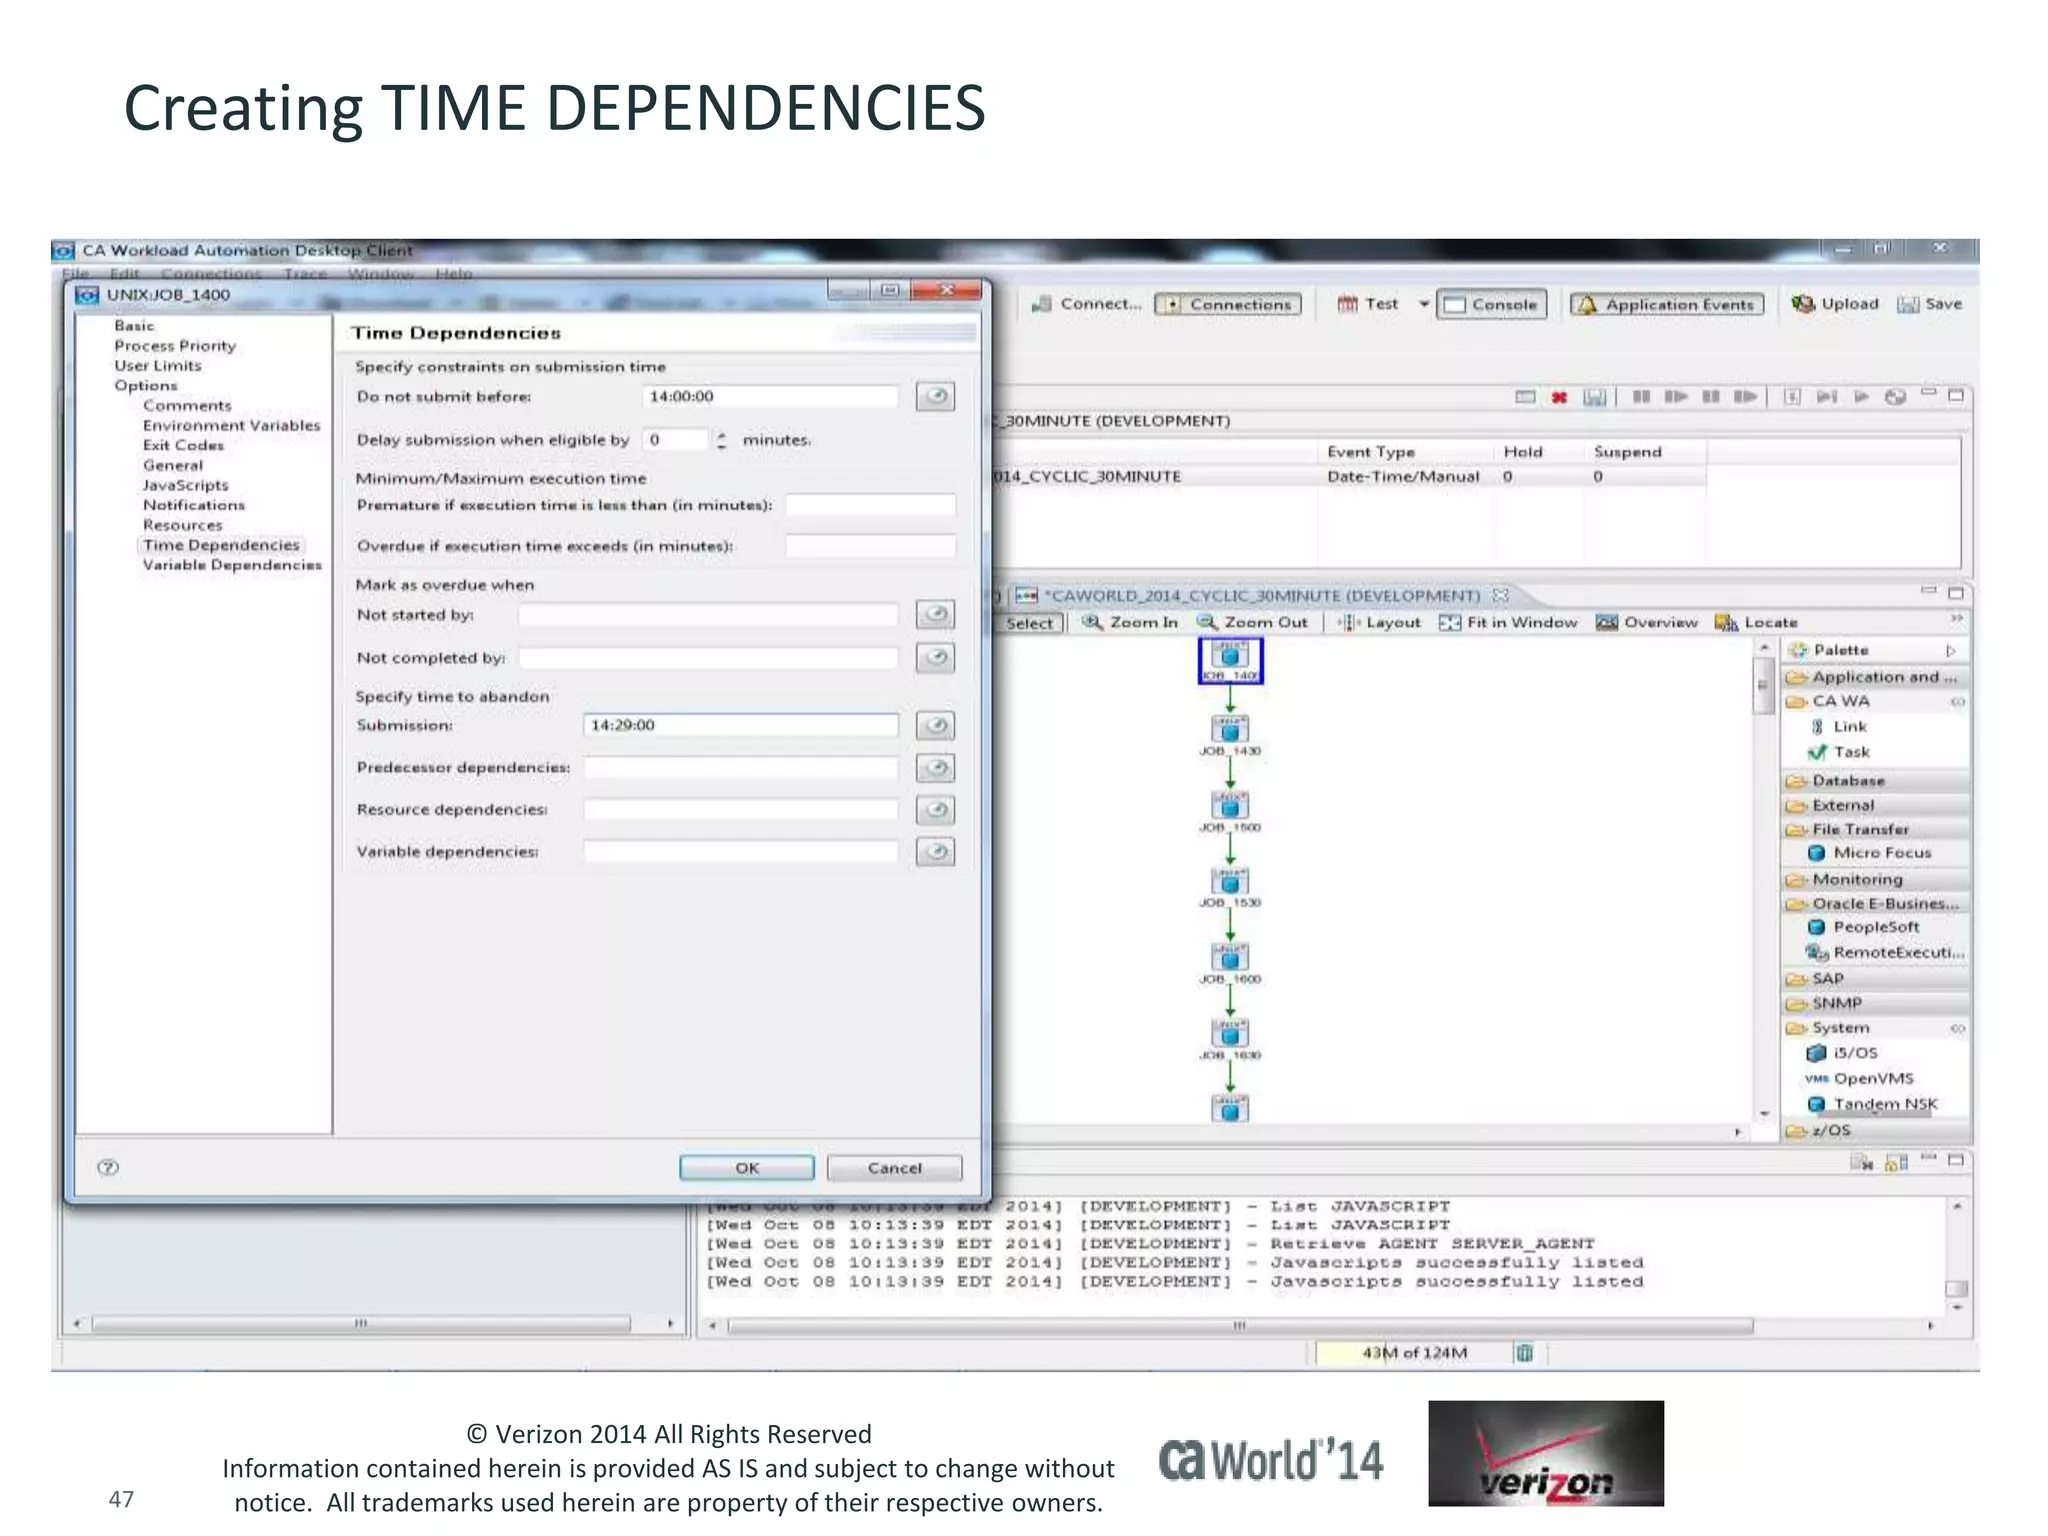Adjust delay submission minutes spinner
This screenshot has height=1536, width=2048.
click(x=721, y=440)
